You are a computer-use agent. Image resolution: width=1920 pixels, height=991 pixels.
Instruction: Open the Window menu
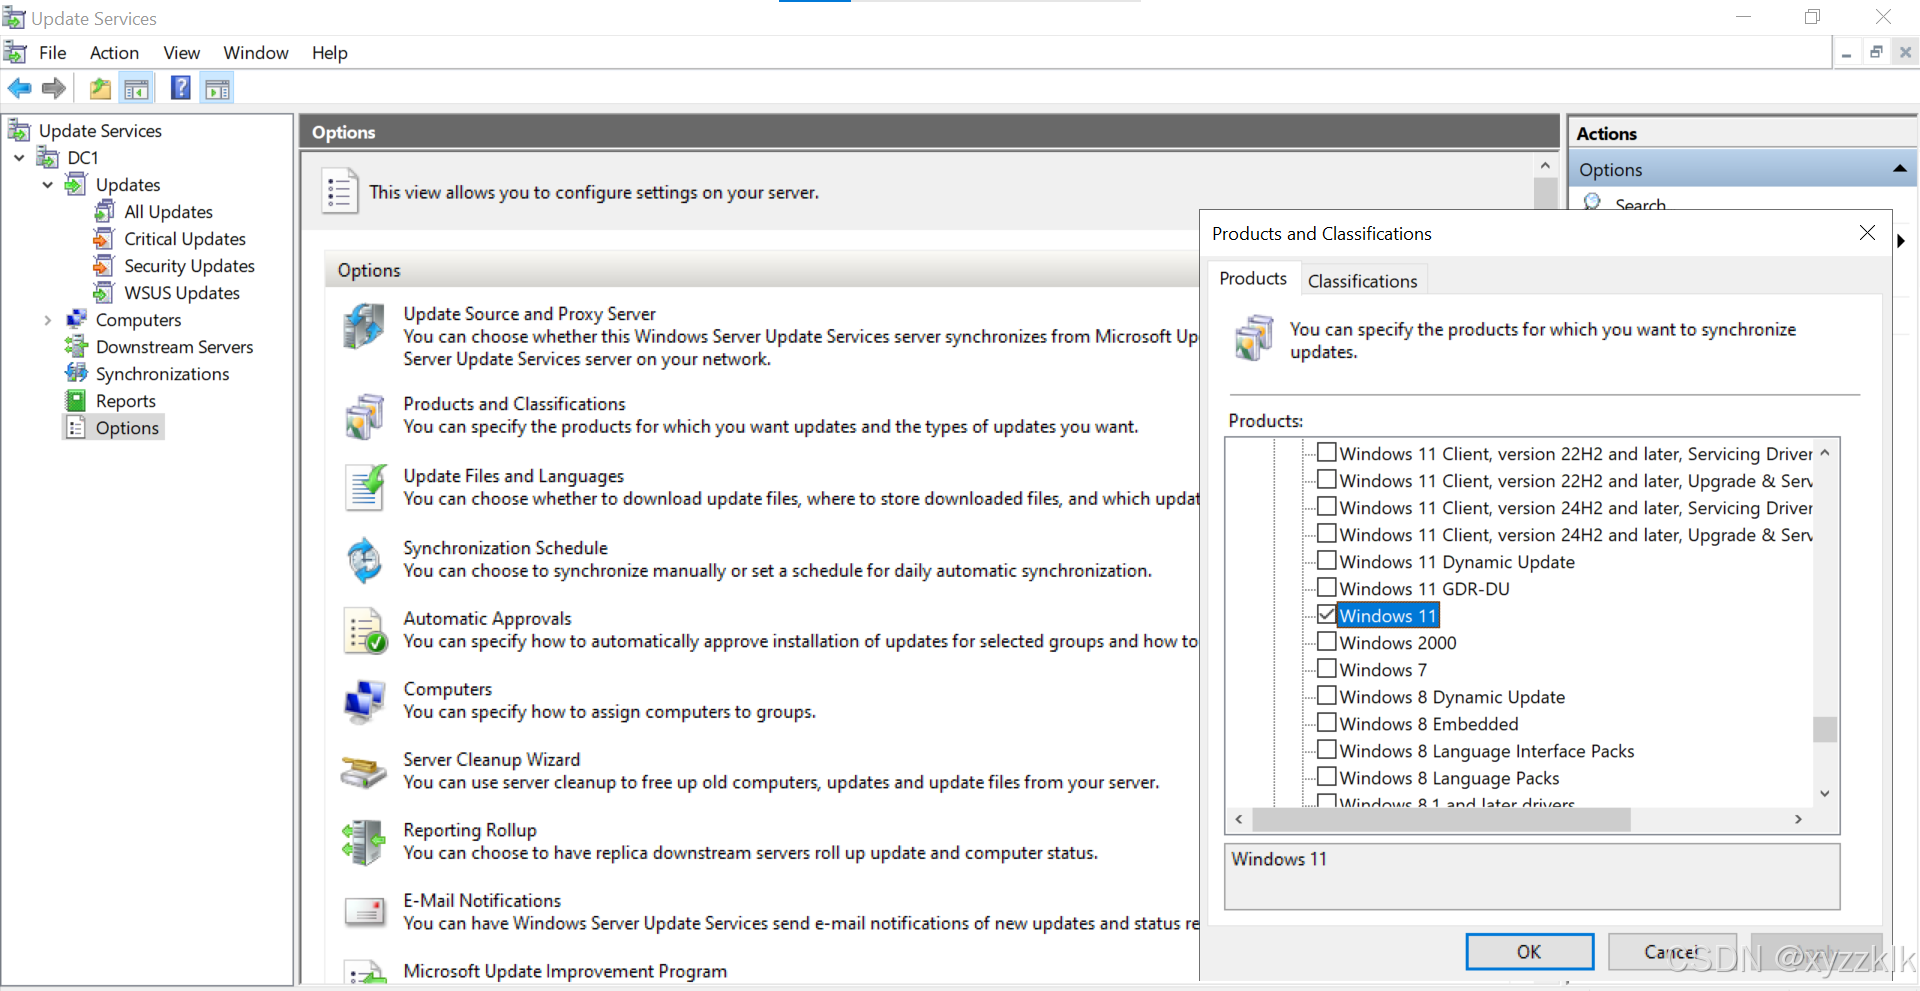(256, 53)
